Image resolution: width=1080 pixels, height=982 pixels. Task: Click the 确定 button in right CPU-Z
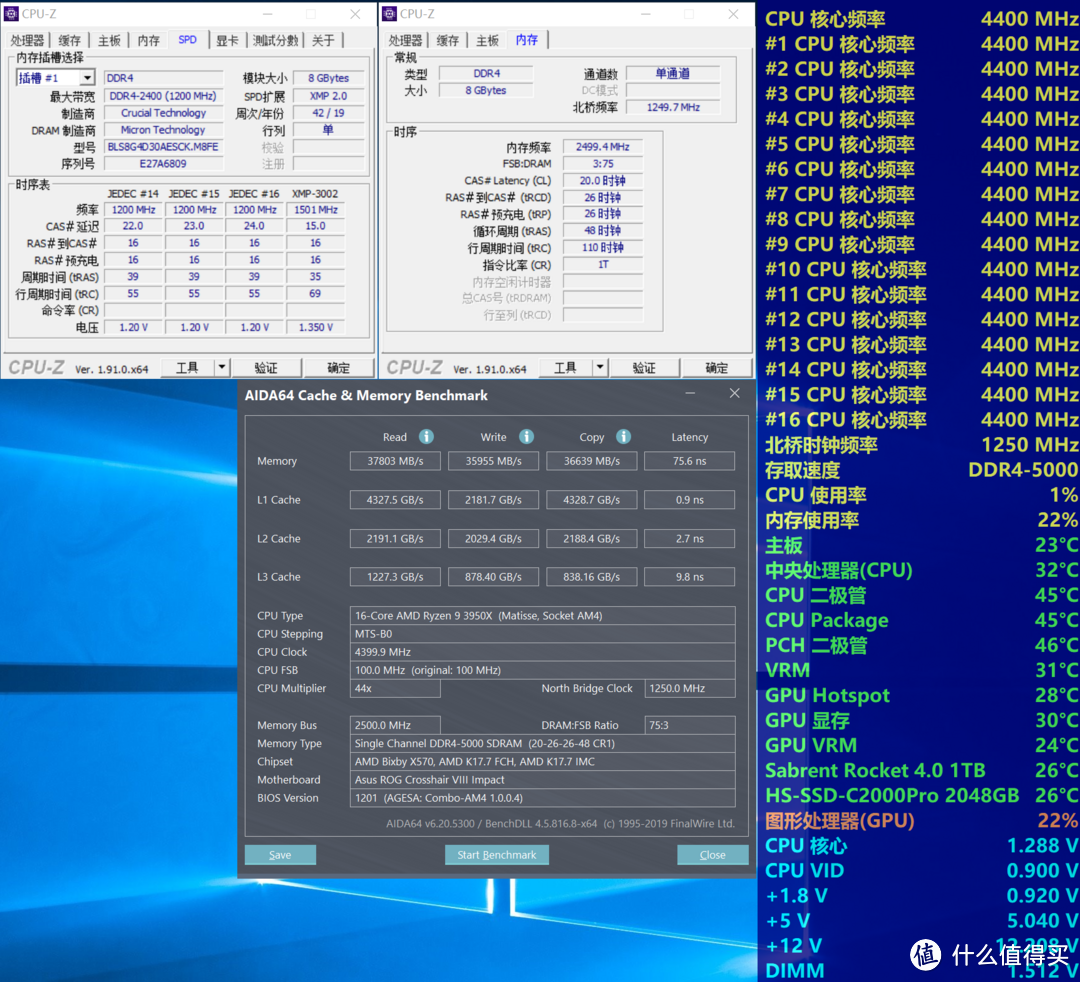pyautogui.click(x=716, y=368)
